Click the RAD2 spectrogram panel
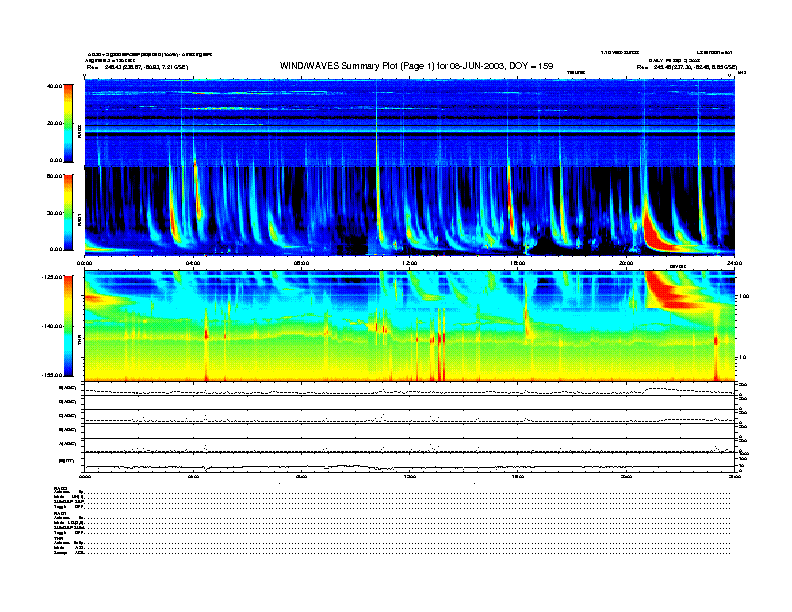 coord(410,123)
